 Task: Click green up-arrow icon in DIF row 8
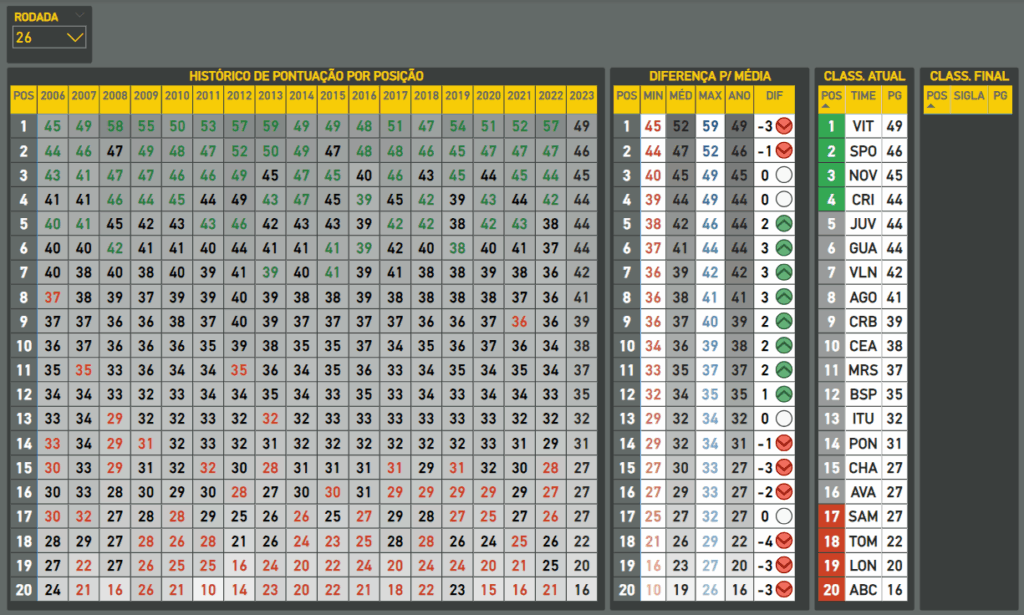pyautogui.click(x=784, y=297)
